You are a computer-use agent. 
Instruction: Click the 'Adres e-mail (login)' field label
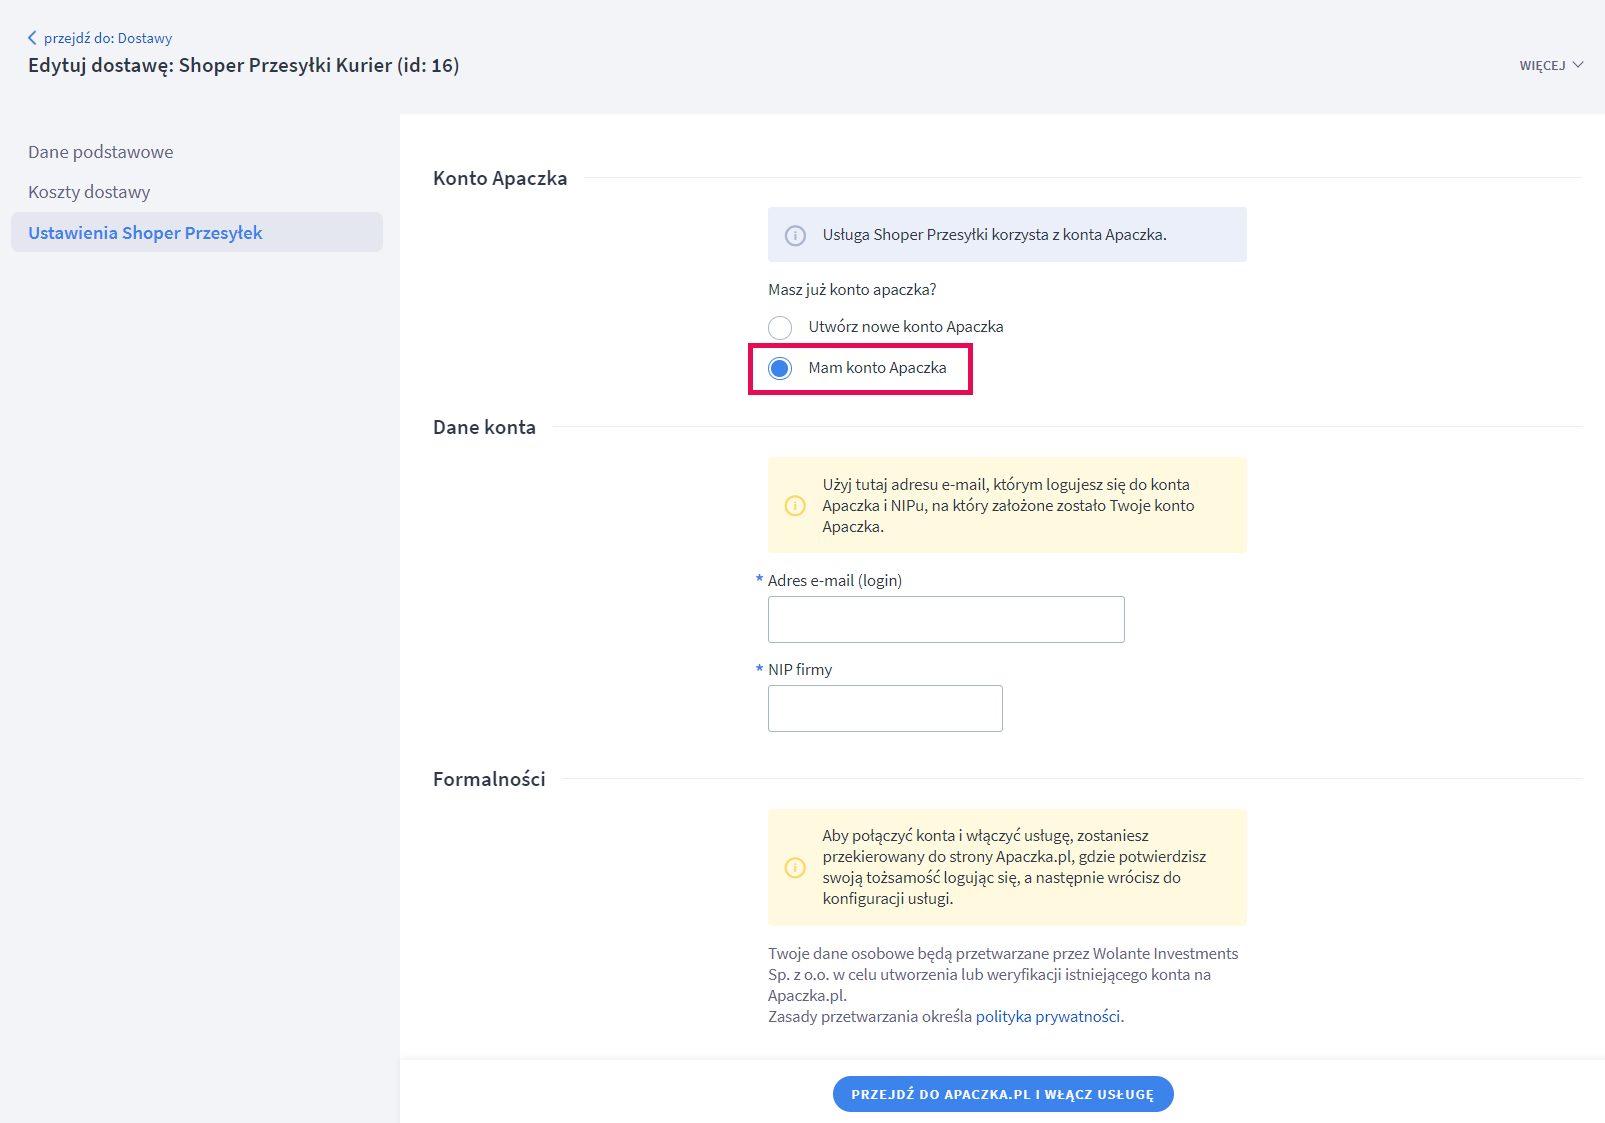(835, 581)
